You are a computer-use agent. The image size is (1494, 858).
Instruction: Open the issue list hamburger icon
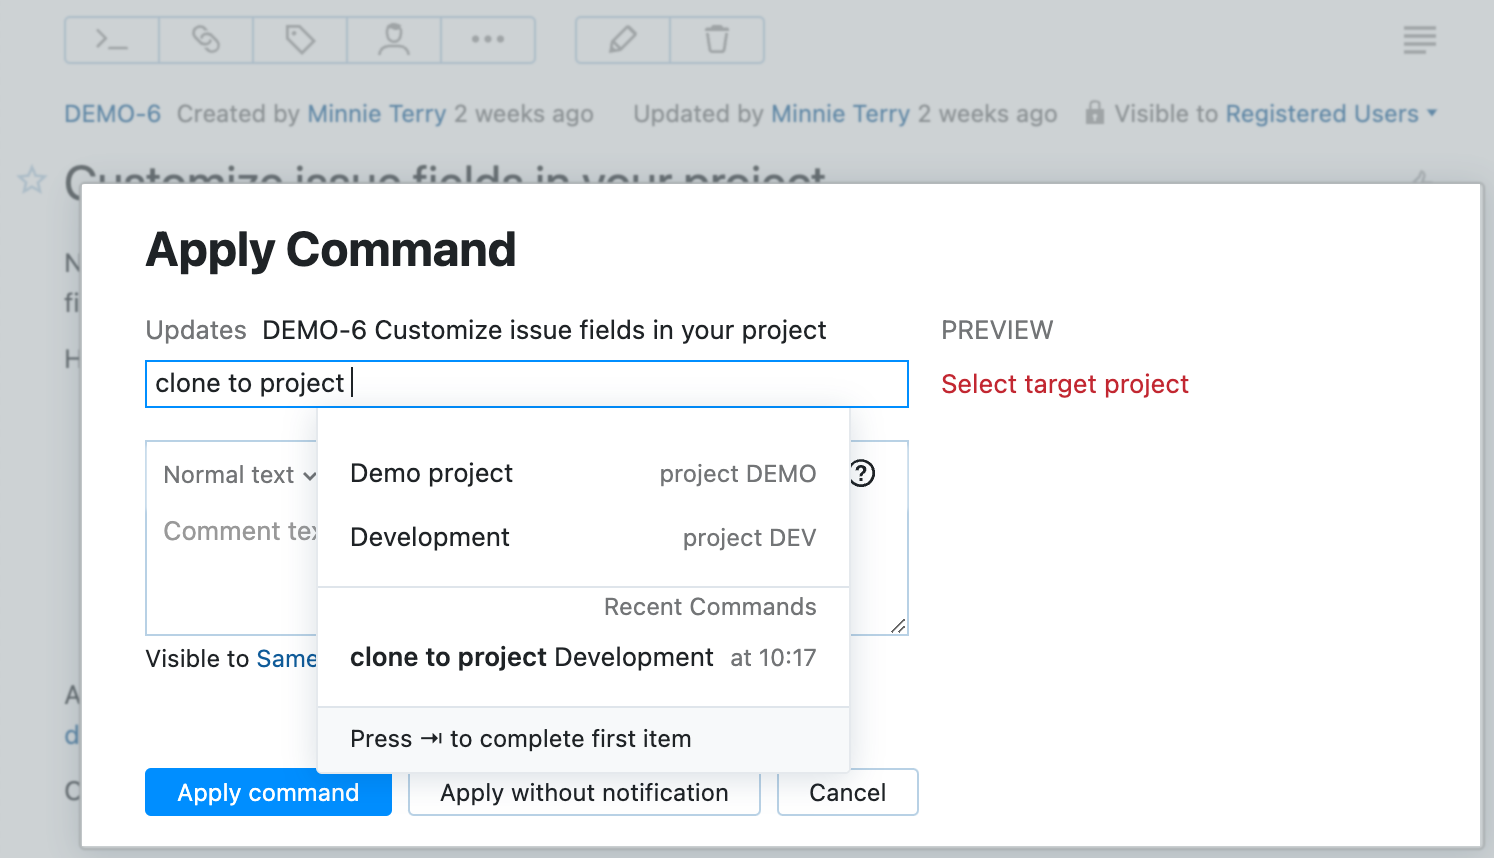point(1419,39)
